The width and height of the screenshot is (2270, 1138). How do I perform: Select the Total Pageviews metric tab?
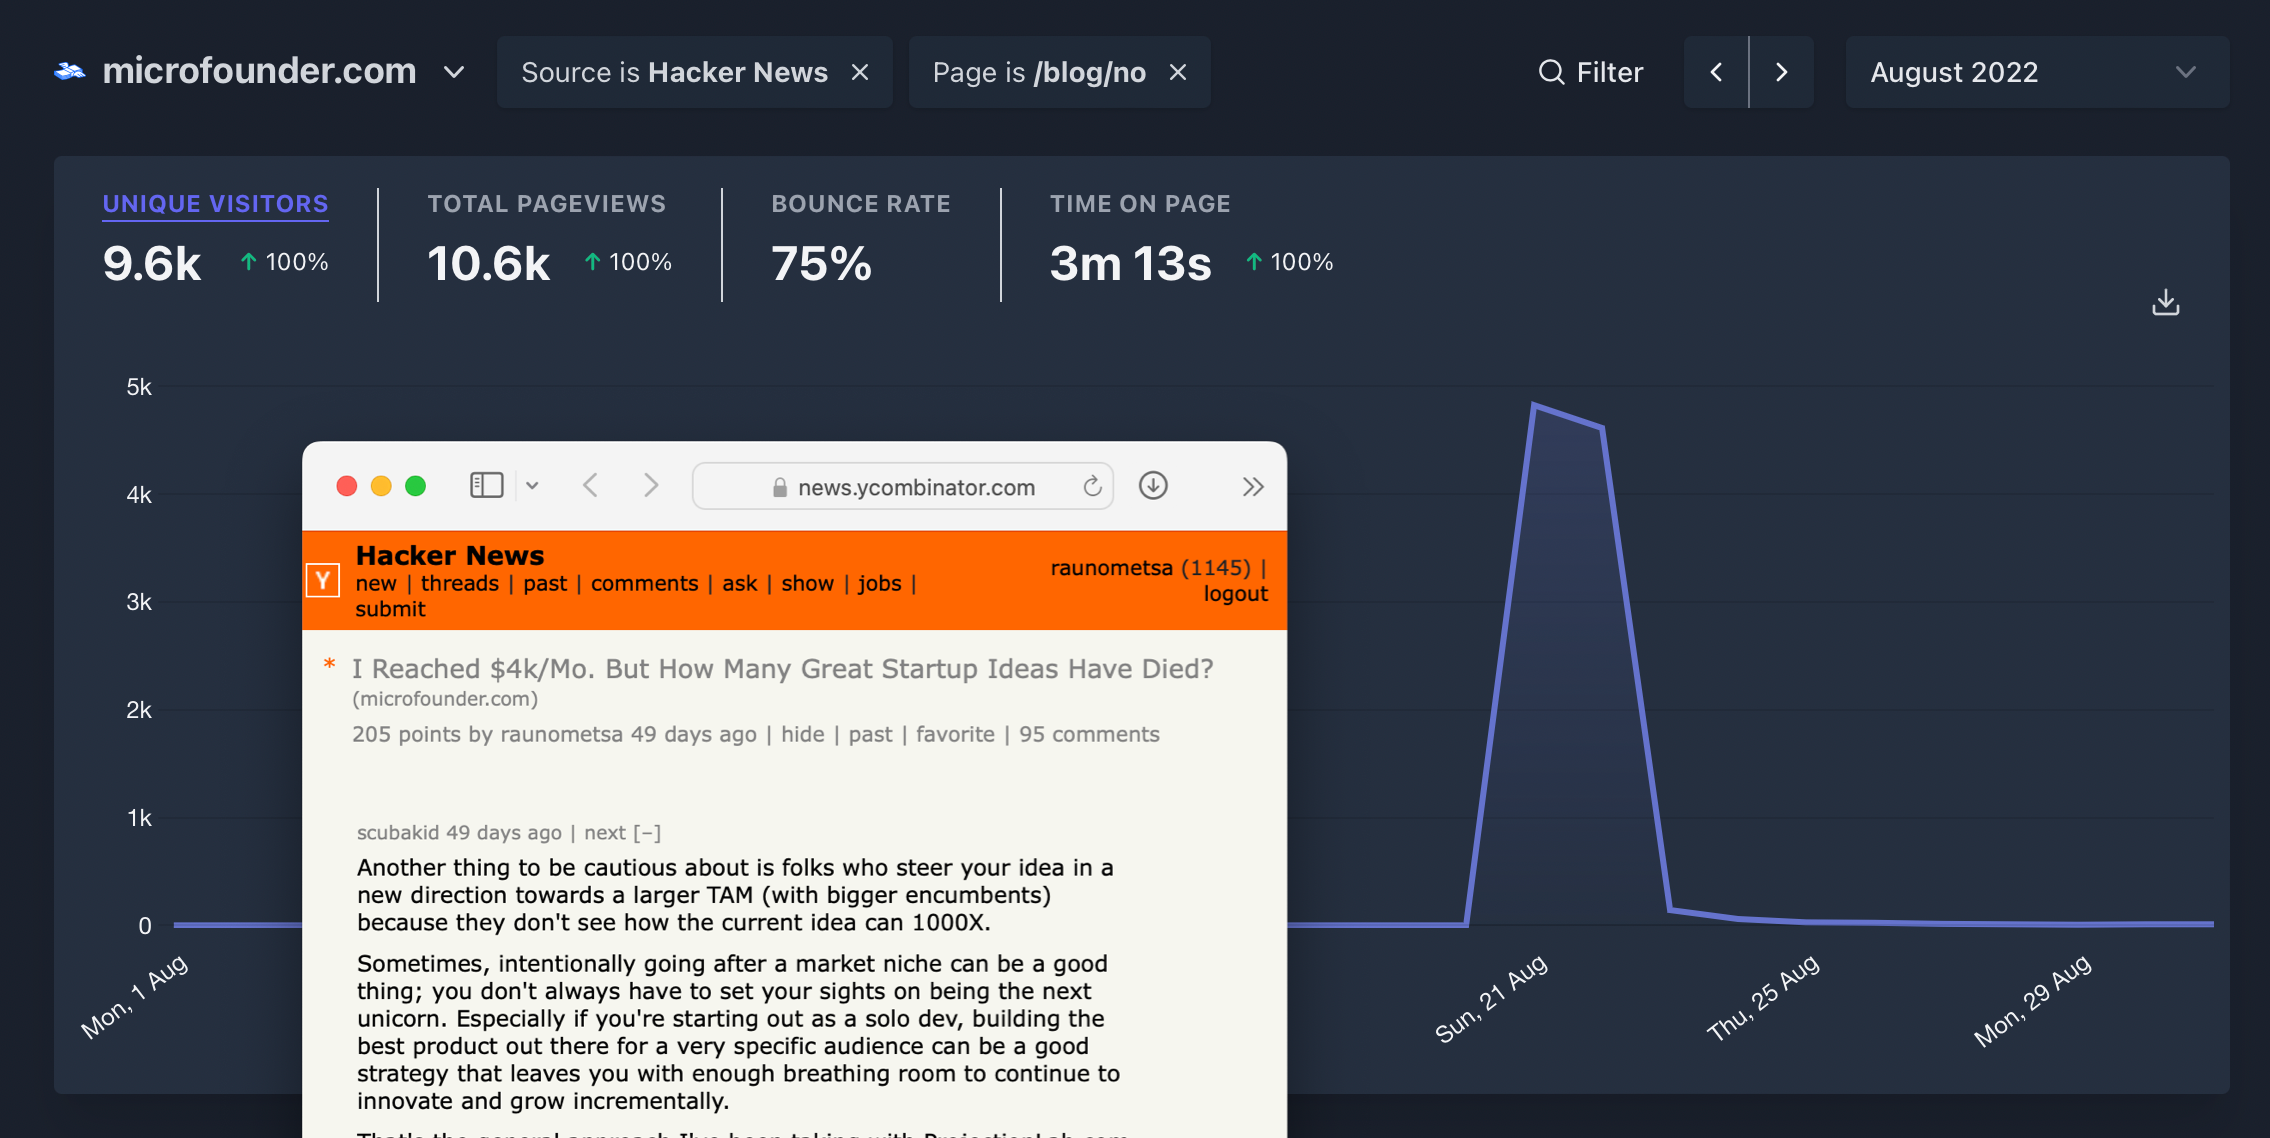pyautogui.click(x=546, y=204)
